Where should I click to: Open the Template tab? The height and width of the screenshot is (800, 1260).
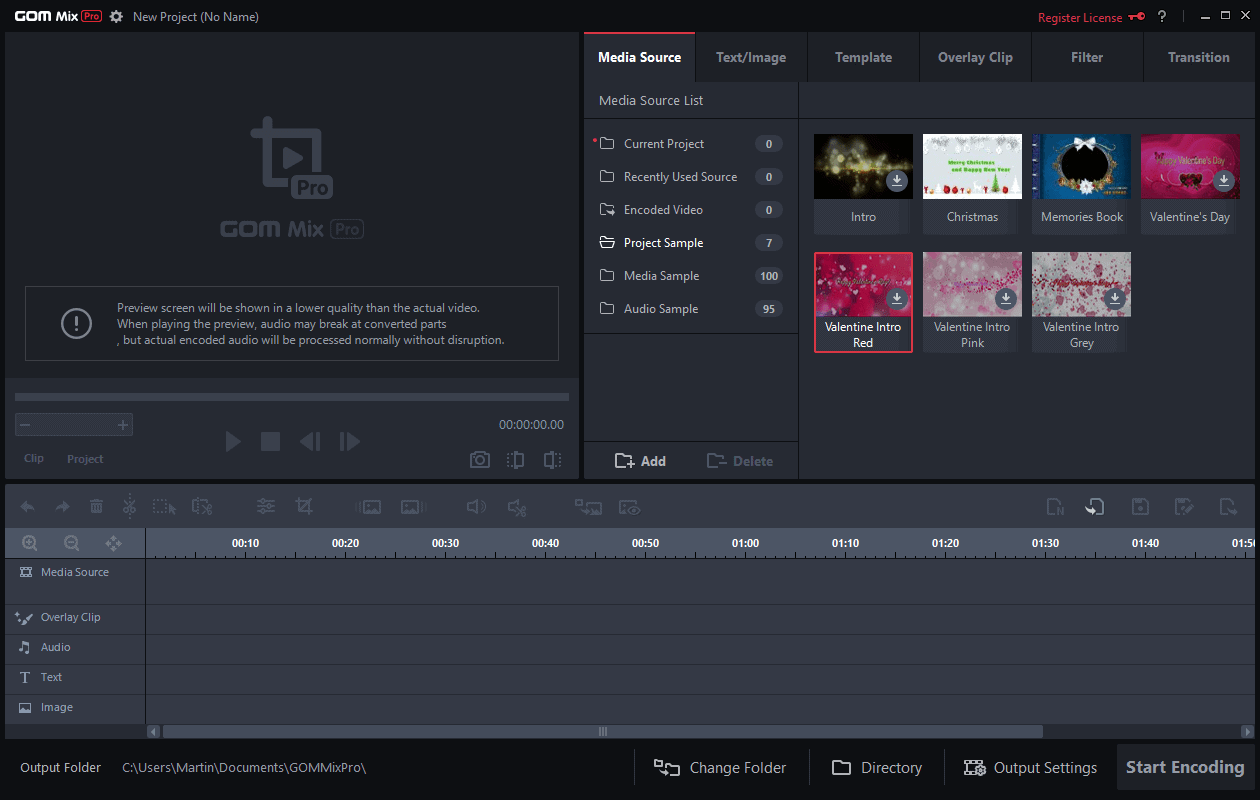point(863,57)
